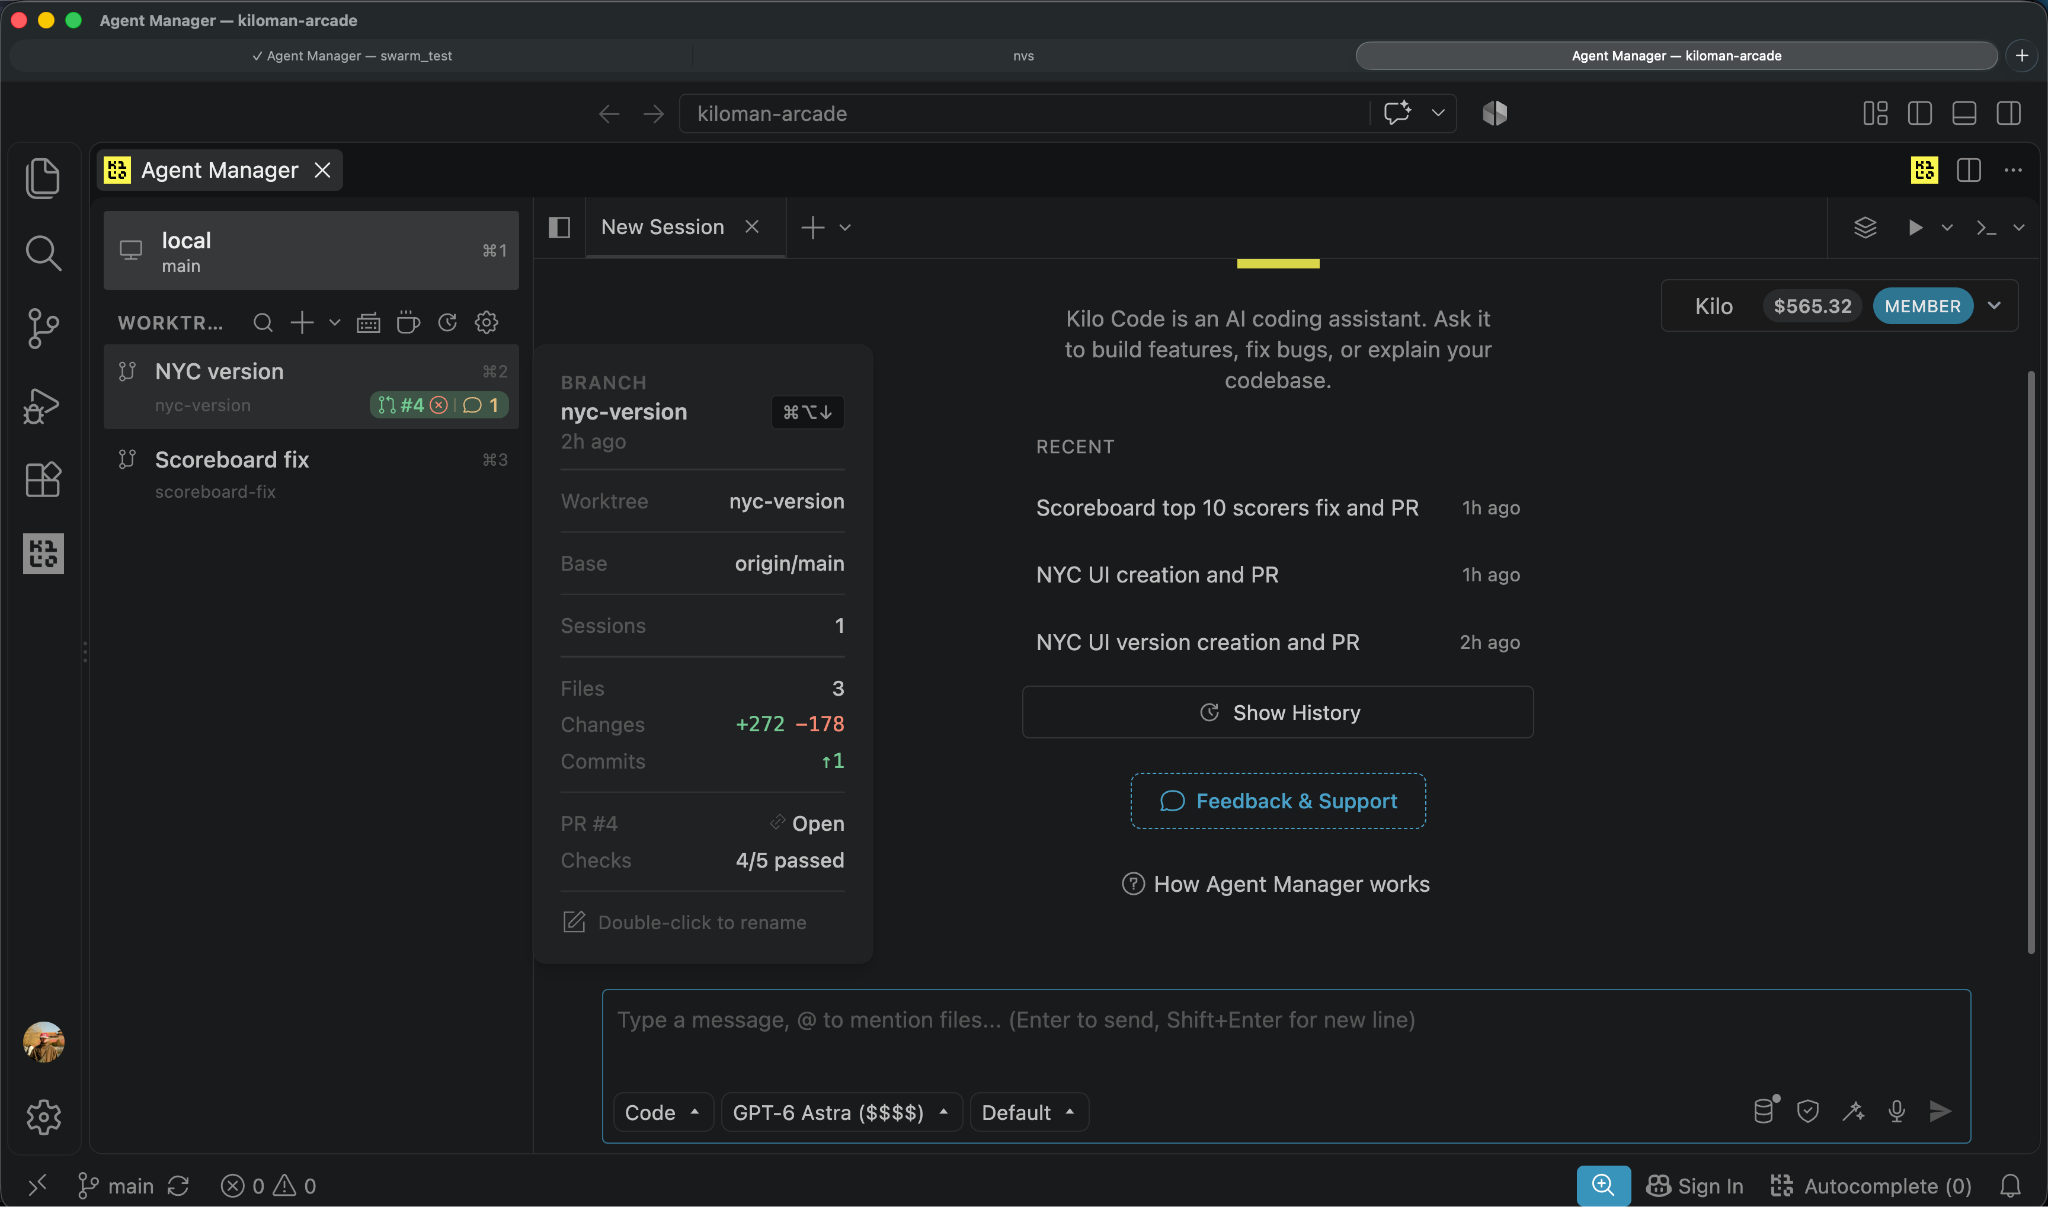This screenshot has width=2048, height=1207.
Task: Toggle the bottom panel layout button
Action: (x=1964, y=113)
